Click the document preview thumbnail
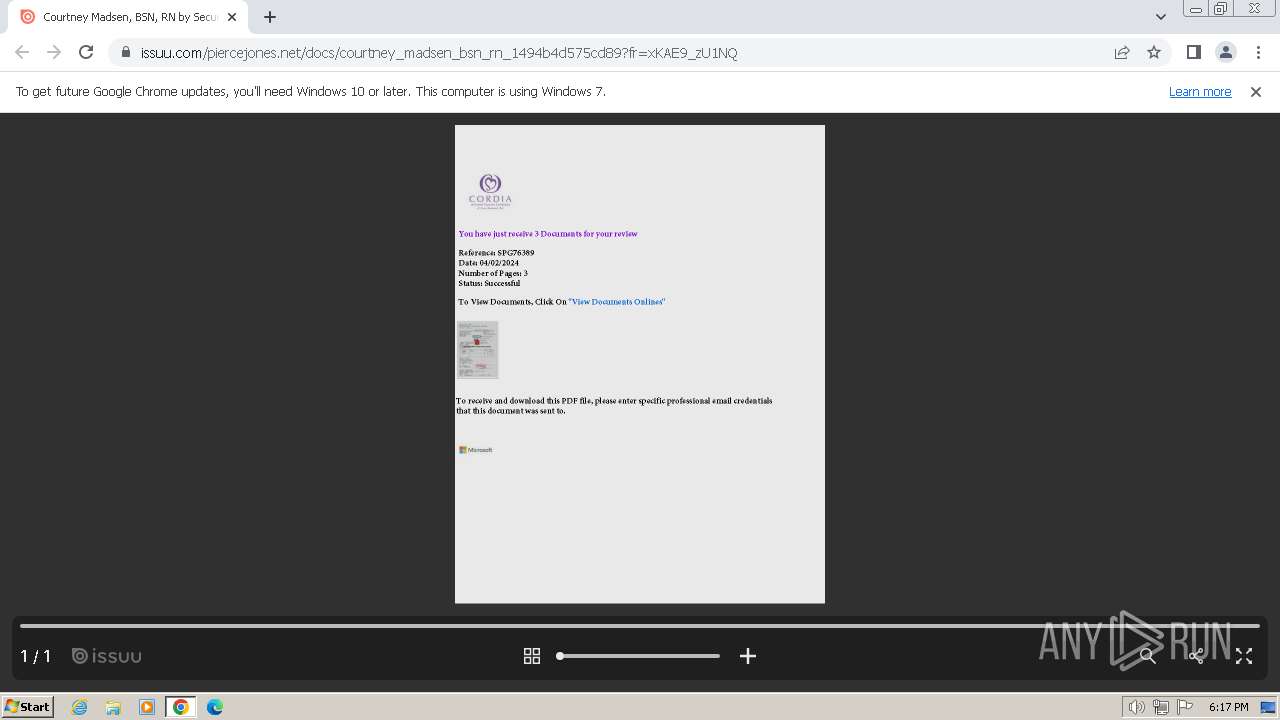Viewport: 1280px width, 720px height. pyautogui.click(x=478, y=350)
